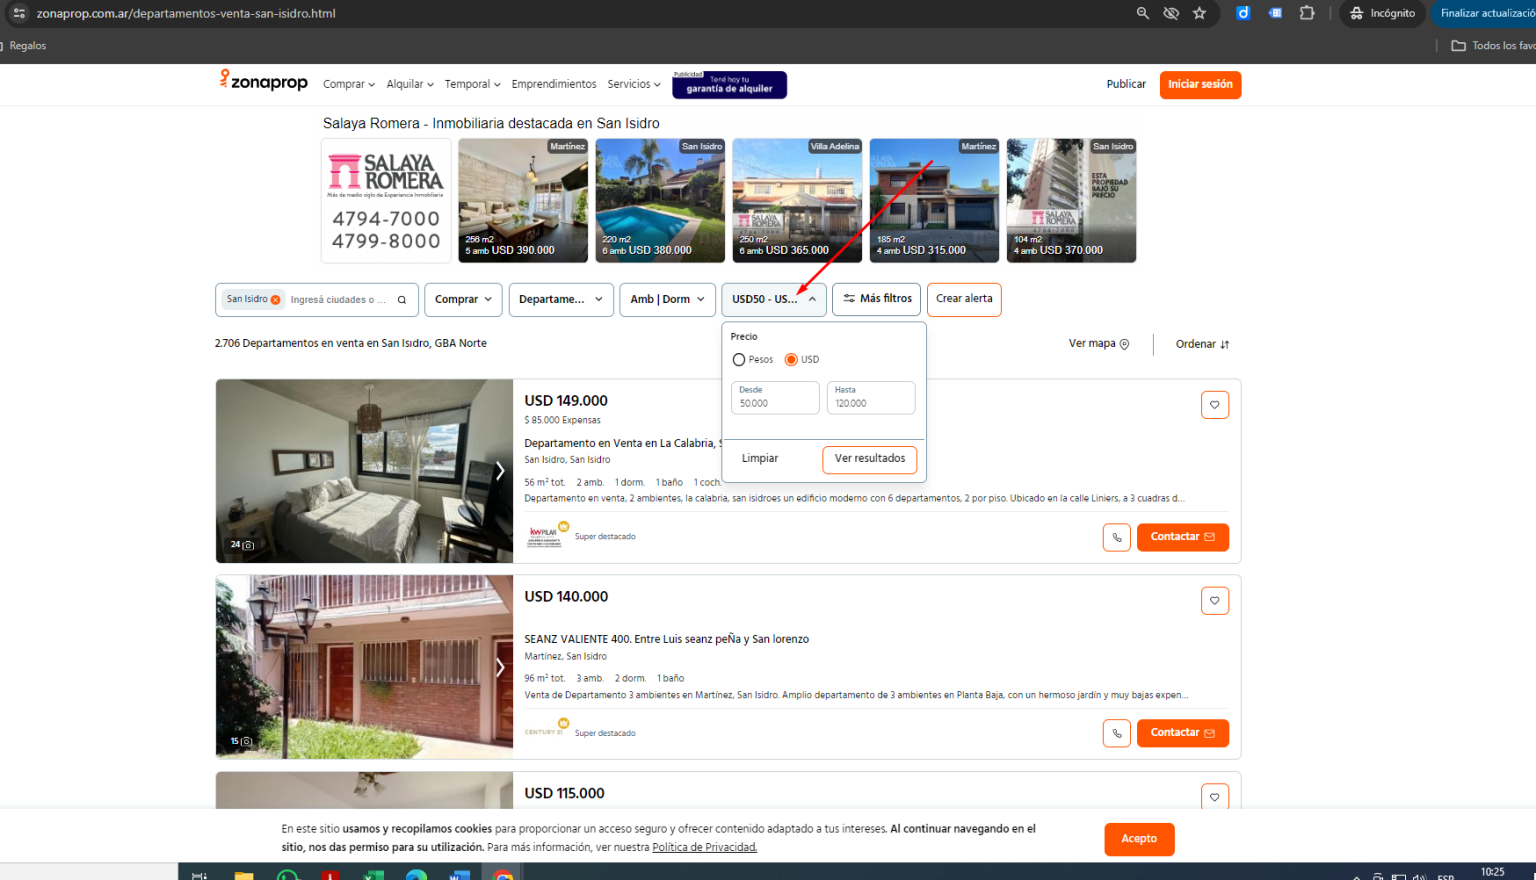This screenshot has height=880, width=1536.
Task: Open the map pin icon beside Ver mapa
Action: pyautogui.click(x=1124, y=343)
